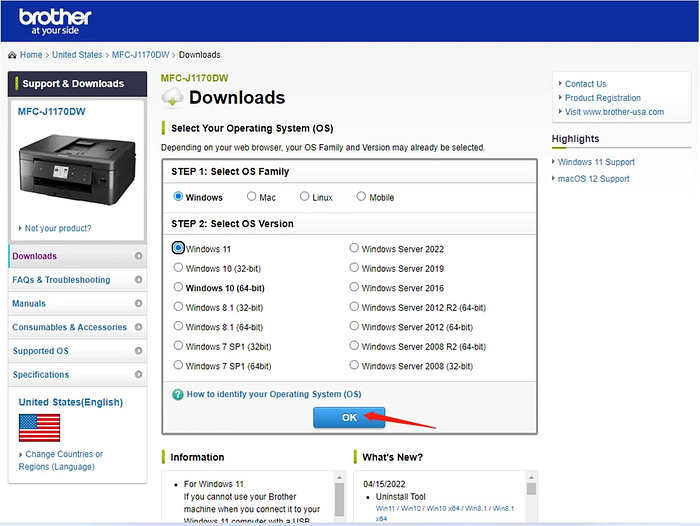Viewport: 700px width, 526px height.
Task: Choose Windows 10 (64-bit) radio button
Action: pyautogui.click(x=178, y=287)
